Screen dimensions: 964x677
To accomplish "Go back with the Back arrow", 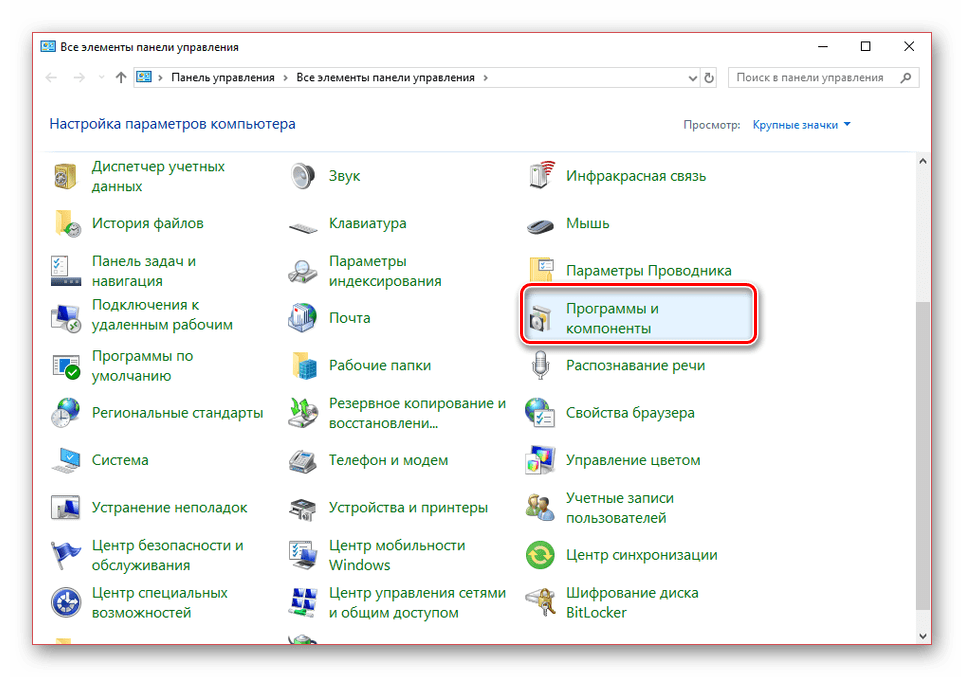I will (x=51, y=78).
